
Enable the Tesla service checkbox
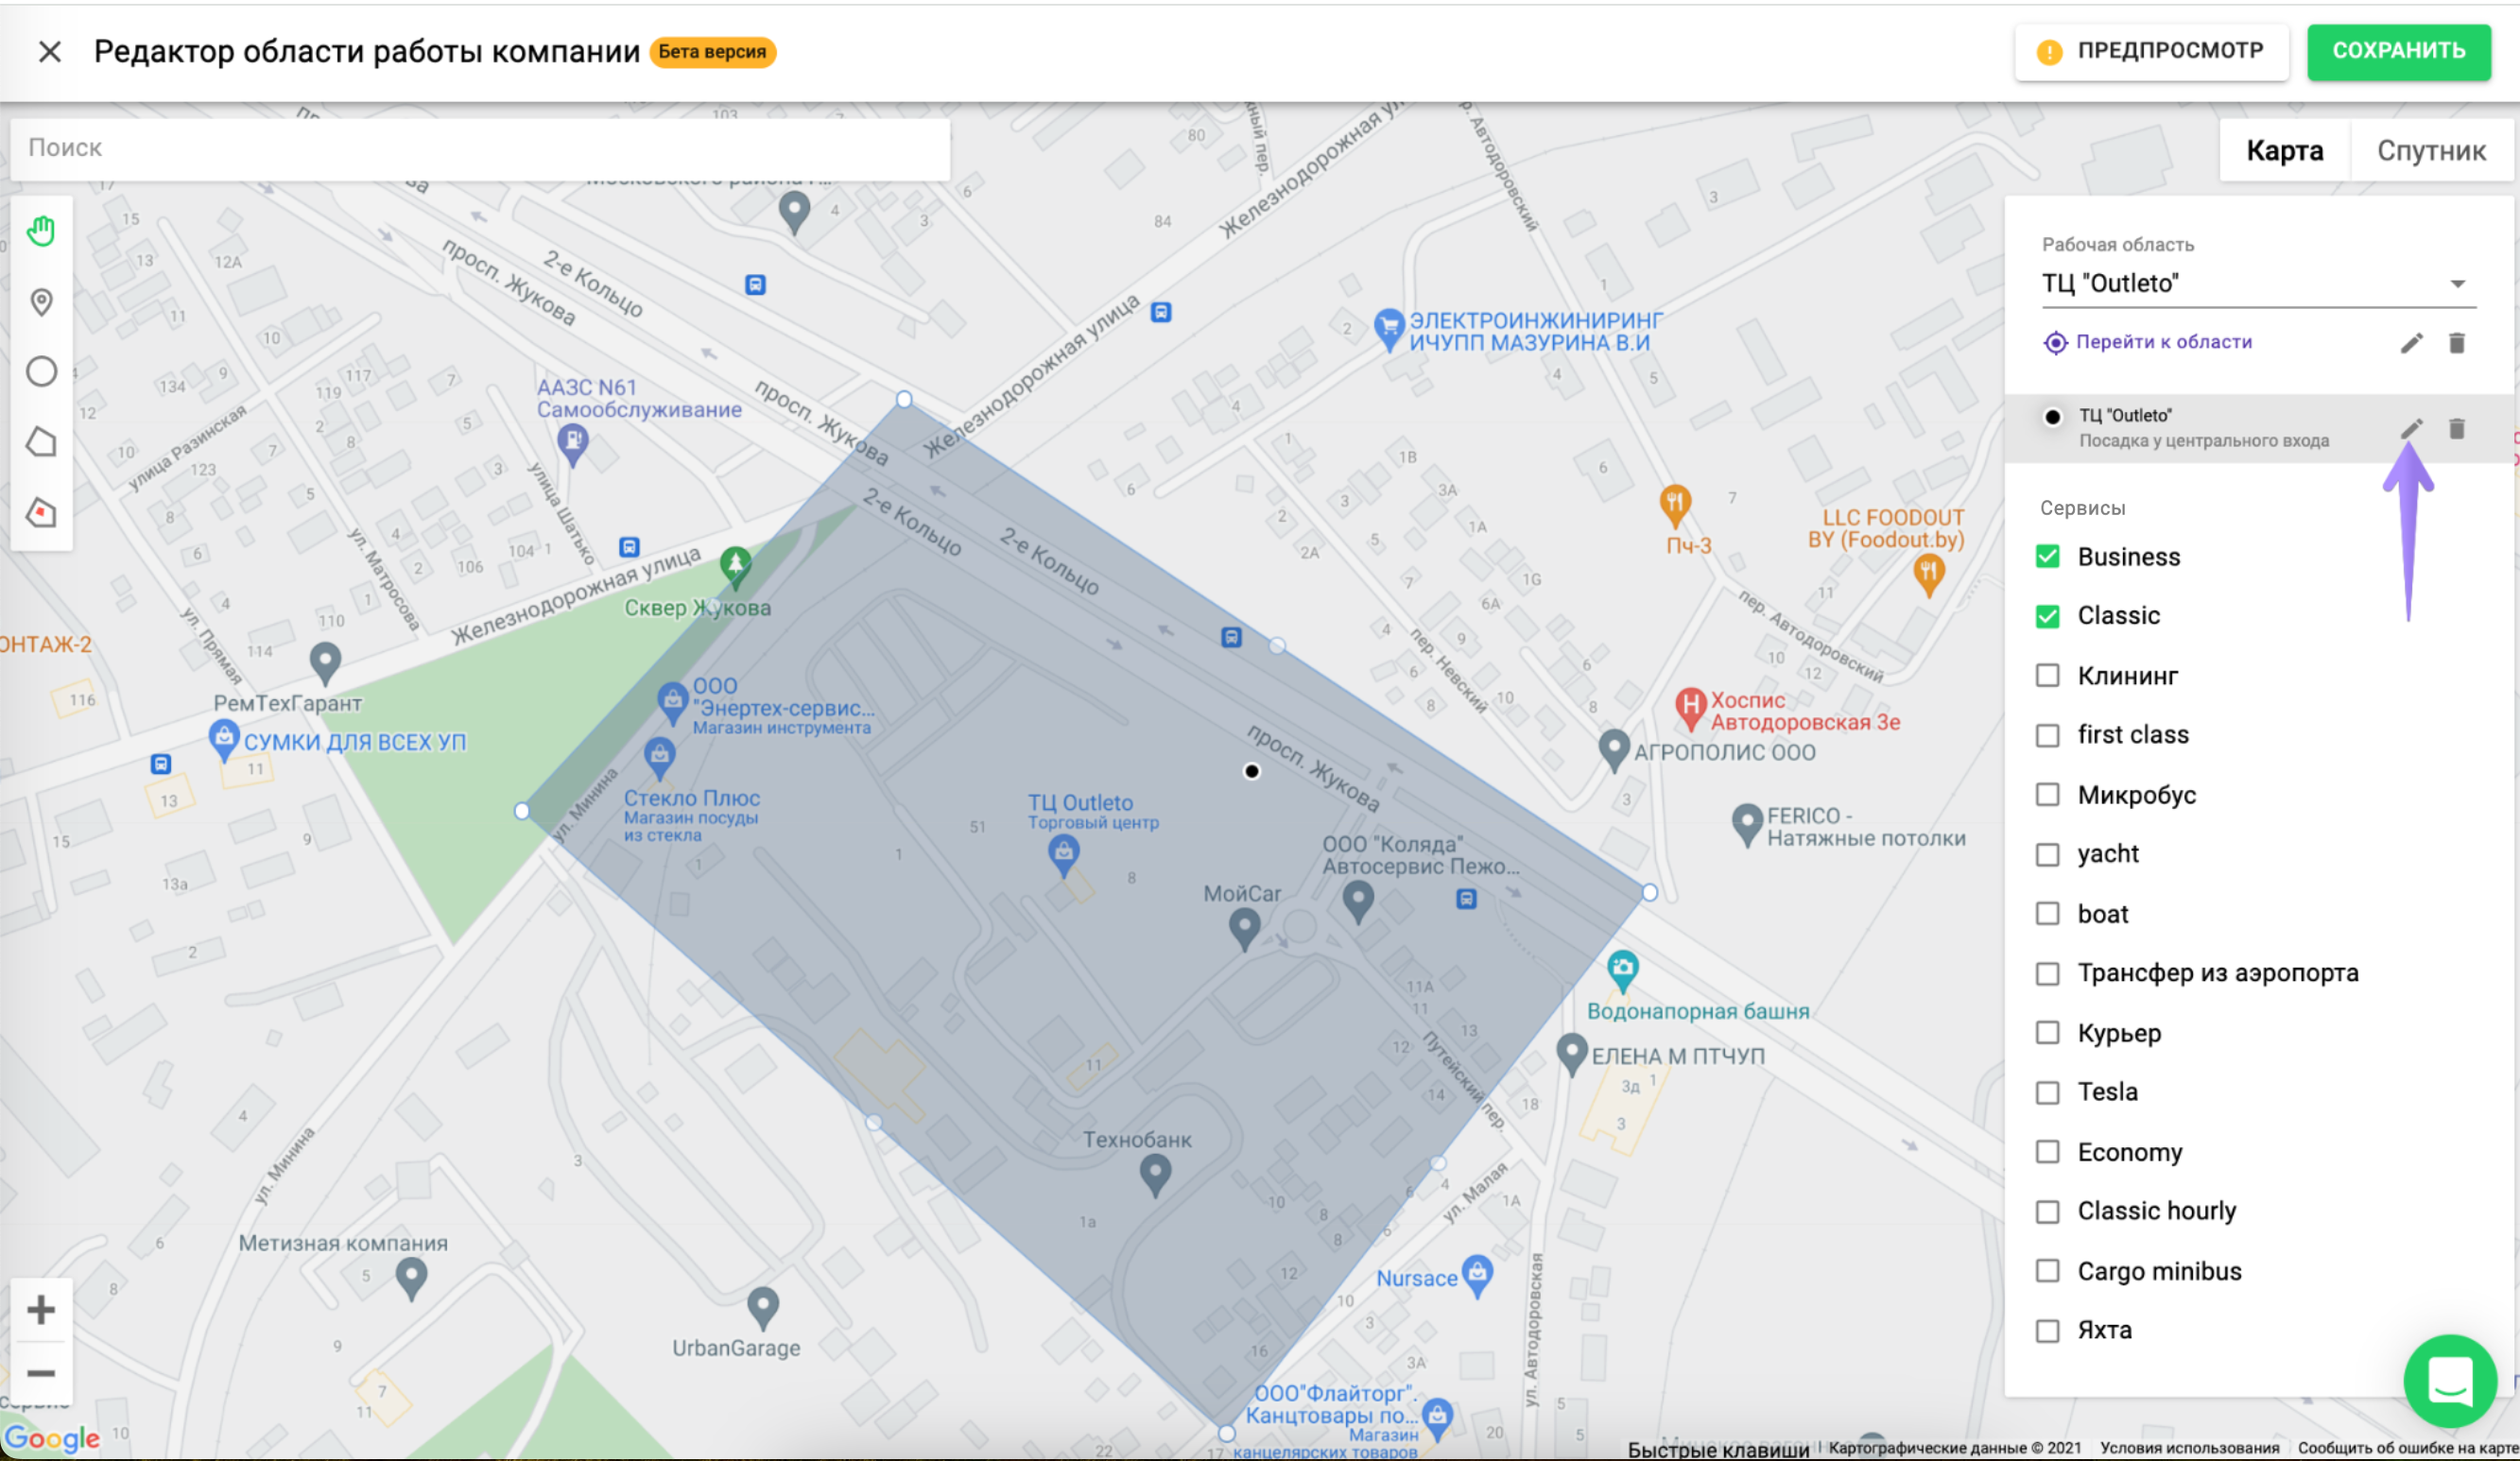pos(2047,1092)
